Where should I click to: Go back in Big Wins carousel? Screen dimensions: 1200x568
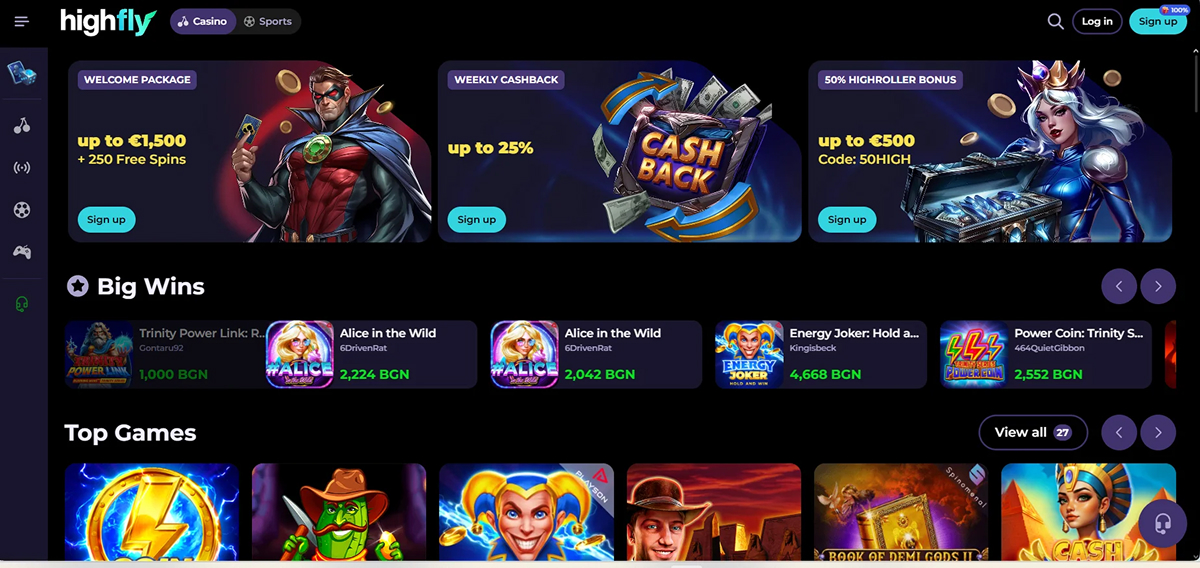1119,286
